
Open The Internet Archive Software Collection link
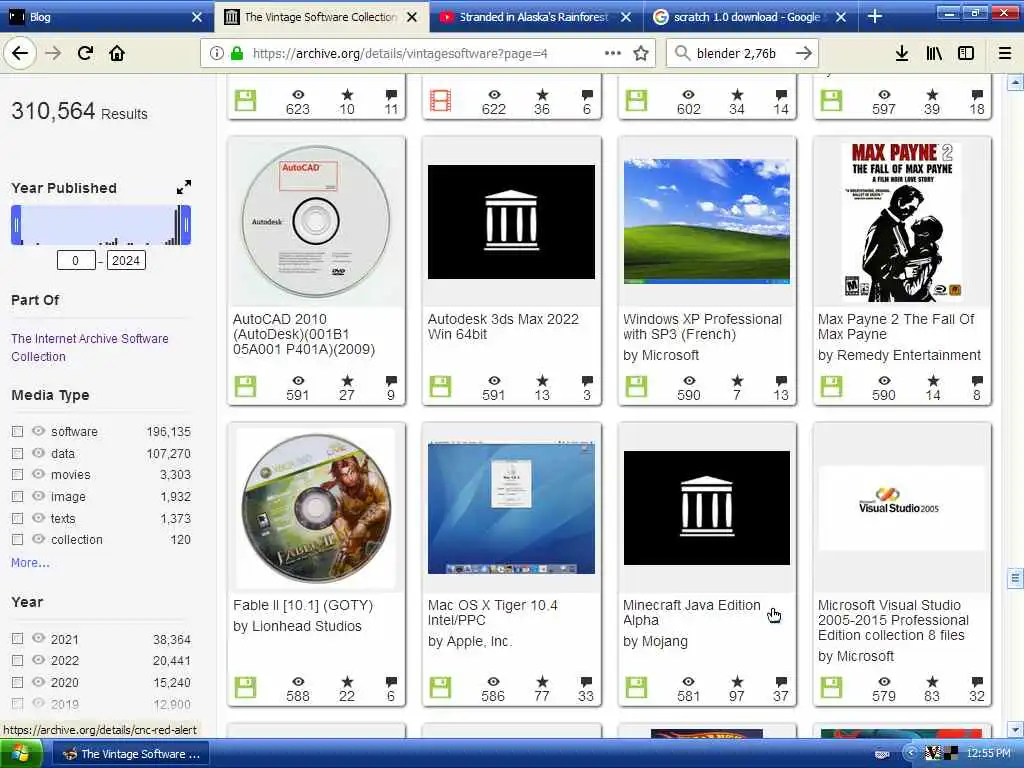pyautogui.click(x=89, y=347)
